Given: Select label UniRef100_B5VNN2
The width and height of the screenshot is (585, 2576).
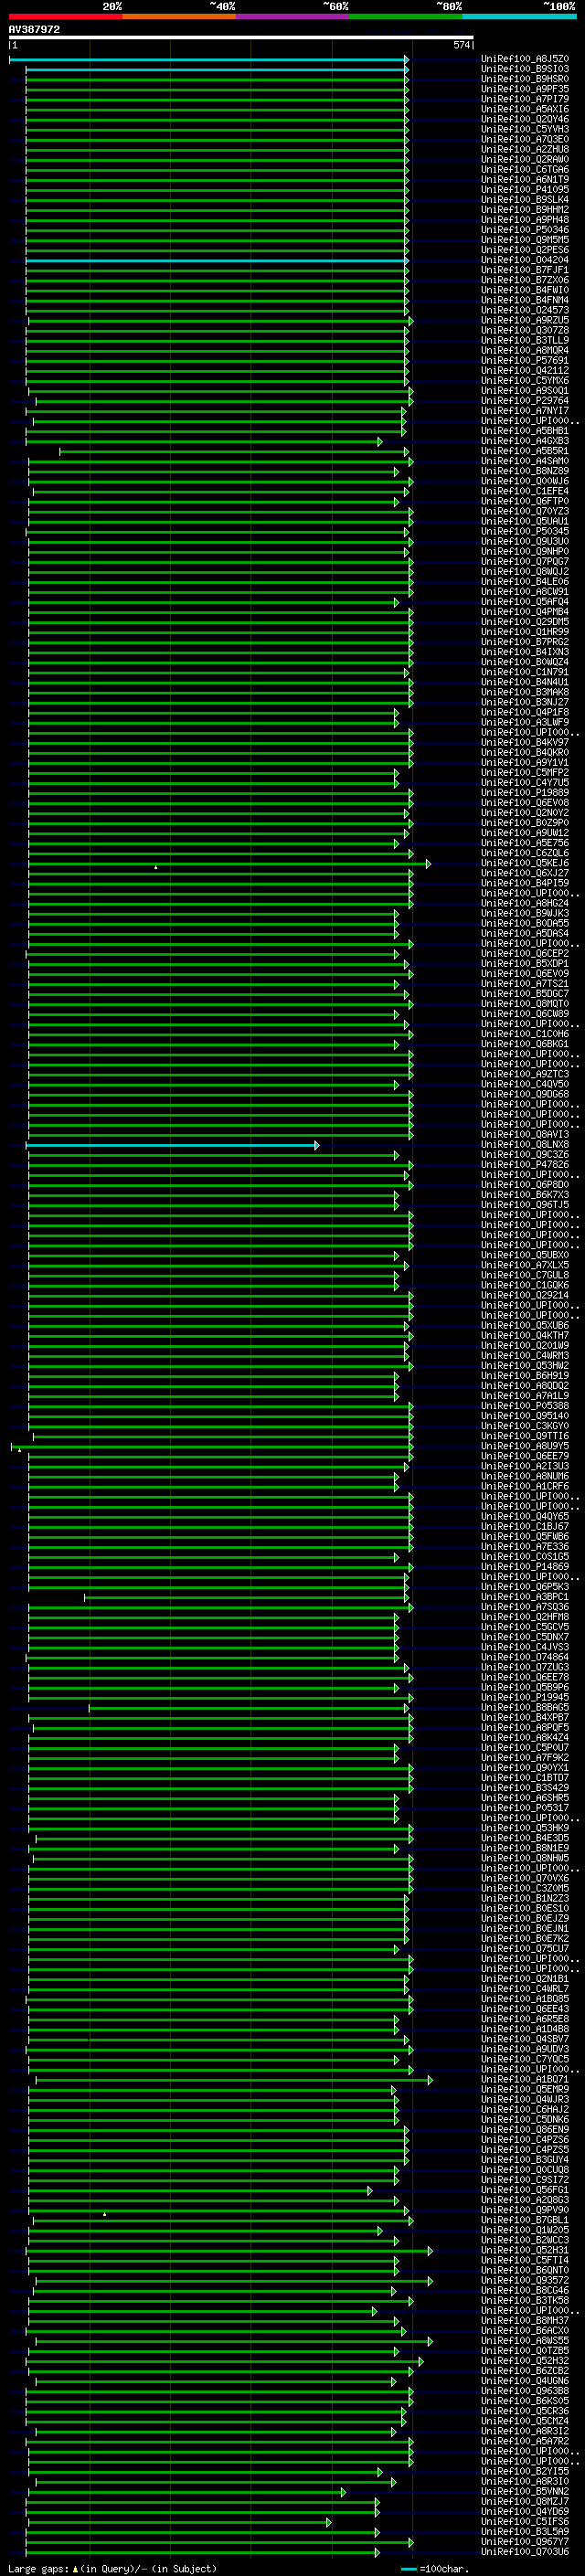Looking at the screenshot, I should click(525, 2491).
